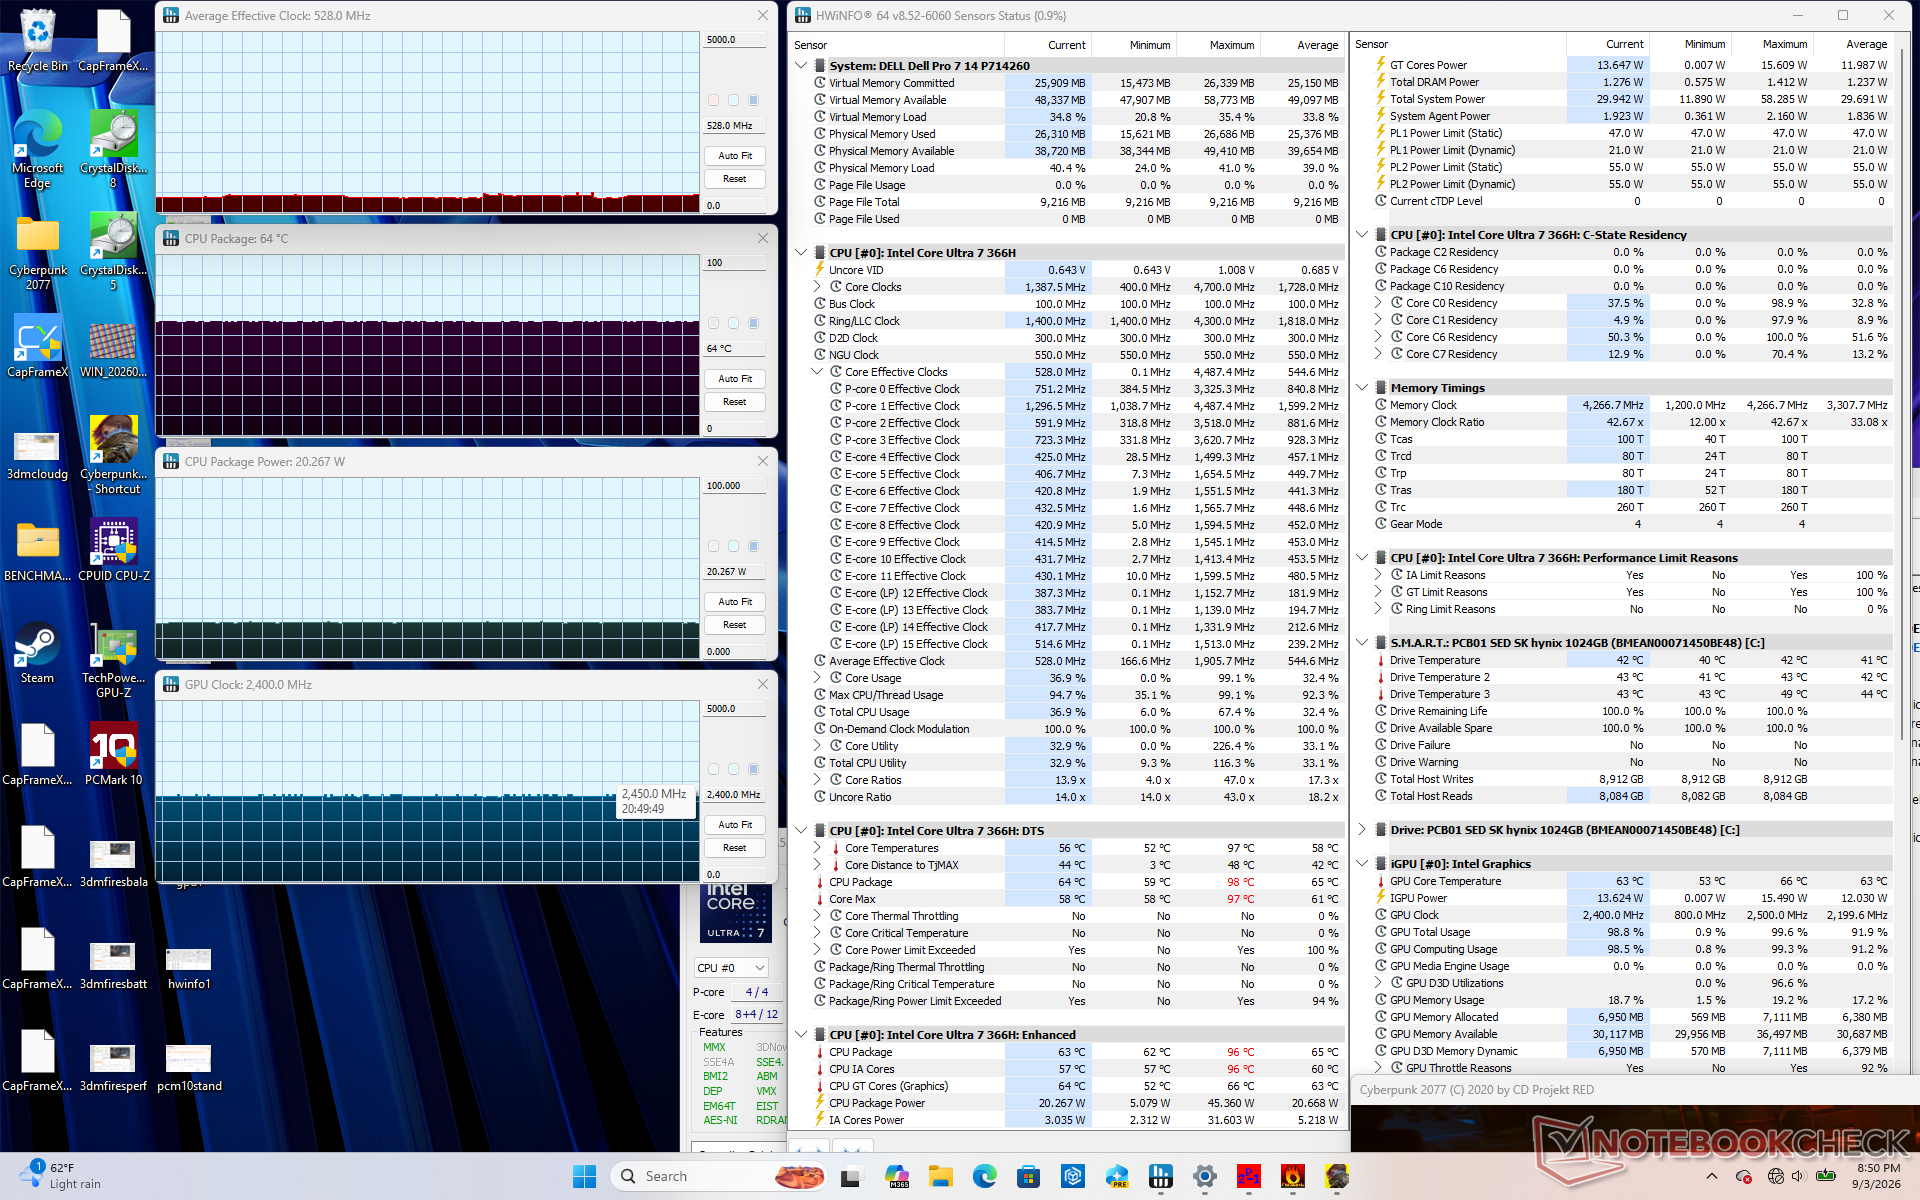This screenshot has height=1200, width=1920.
Task: Collapse the Core Effective Clocks tree node
Action: click(x=817, y=372)
